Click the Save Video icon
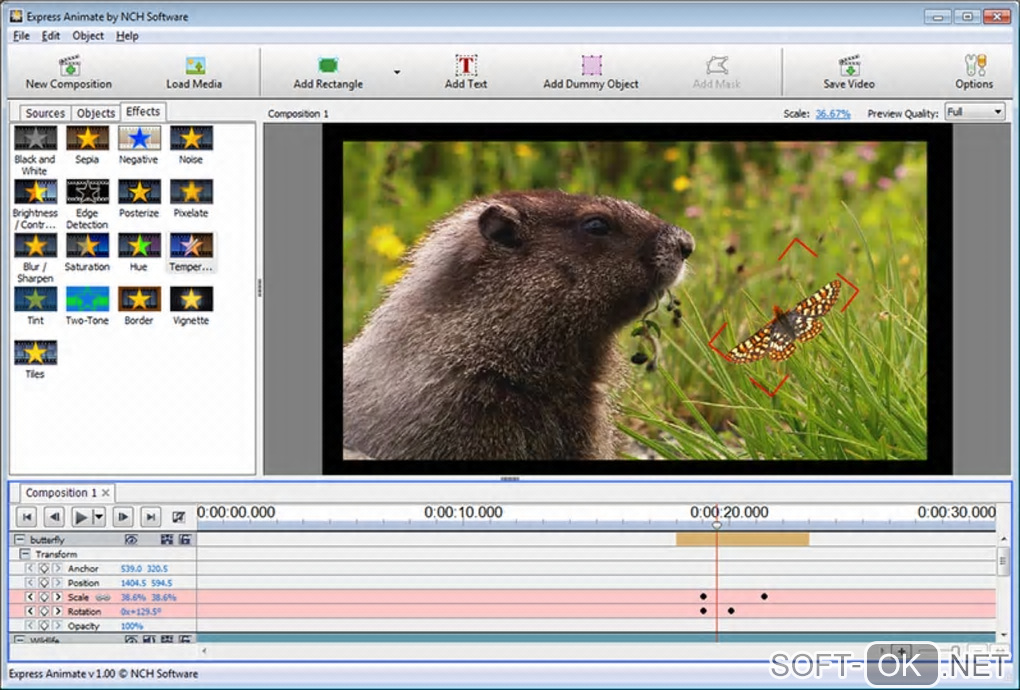Image resolution: width=1020 pixels, height=690 pixels. [849, 66]
